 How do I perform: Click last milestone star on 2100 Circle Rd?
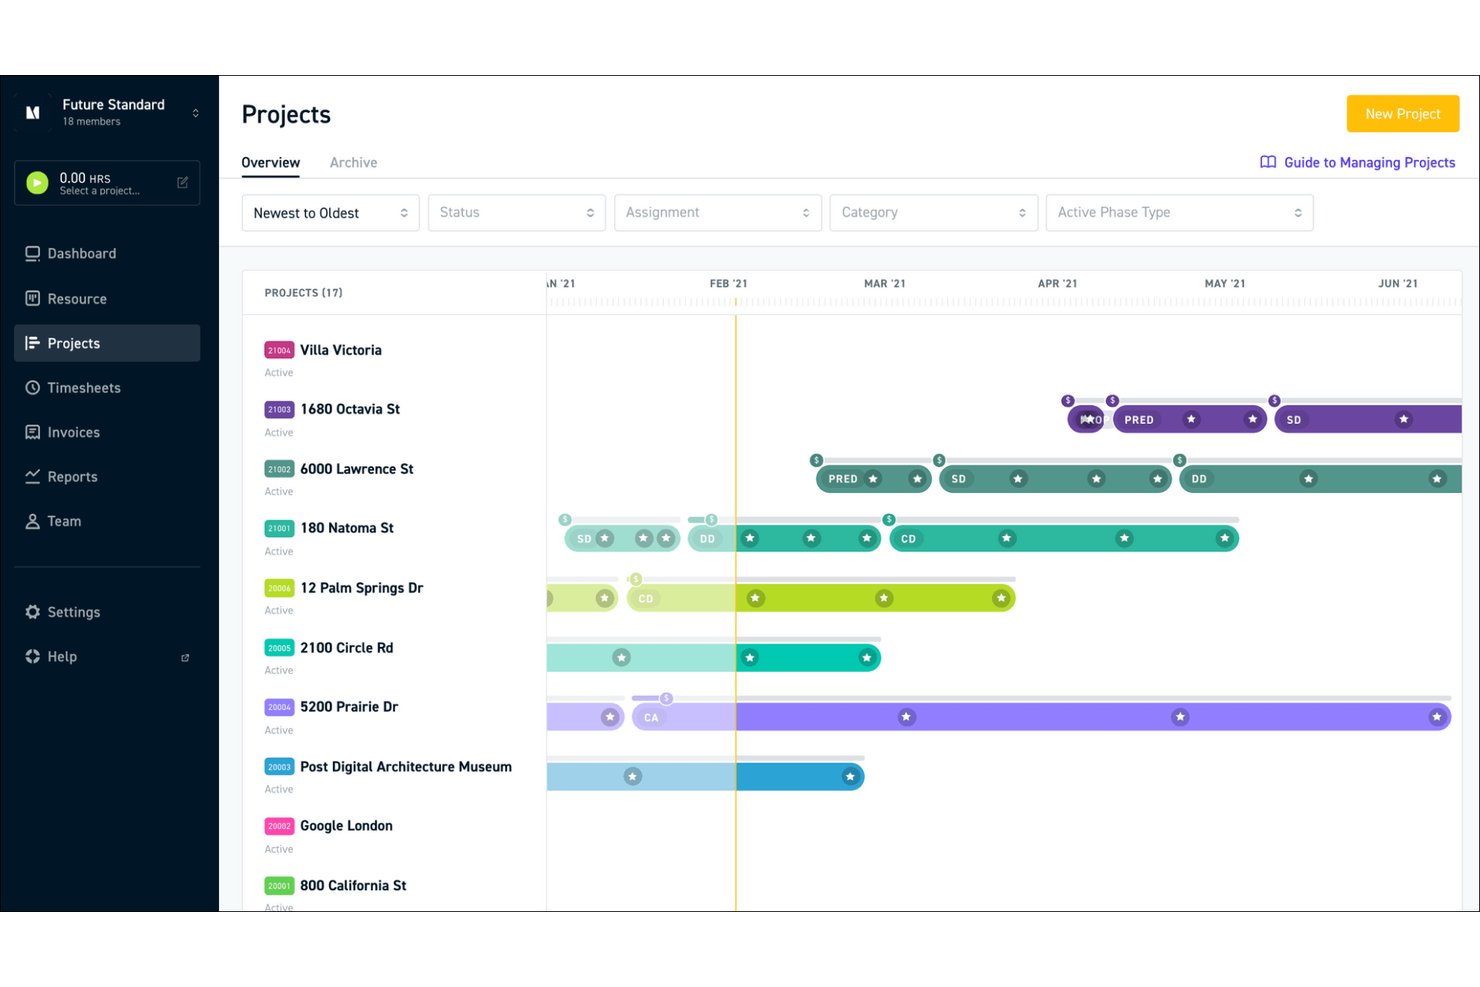(x=867, y=658)
